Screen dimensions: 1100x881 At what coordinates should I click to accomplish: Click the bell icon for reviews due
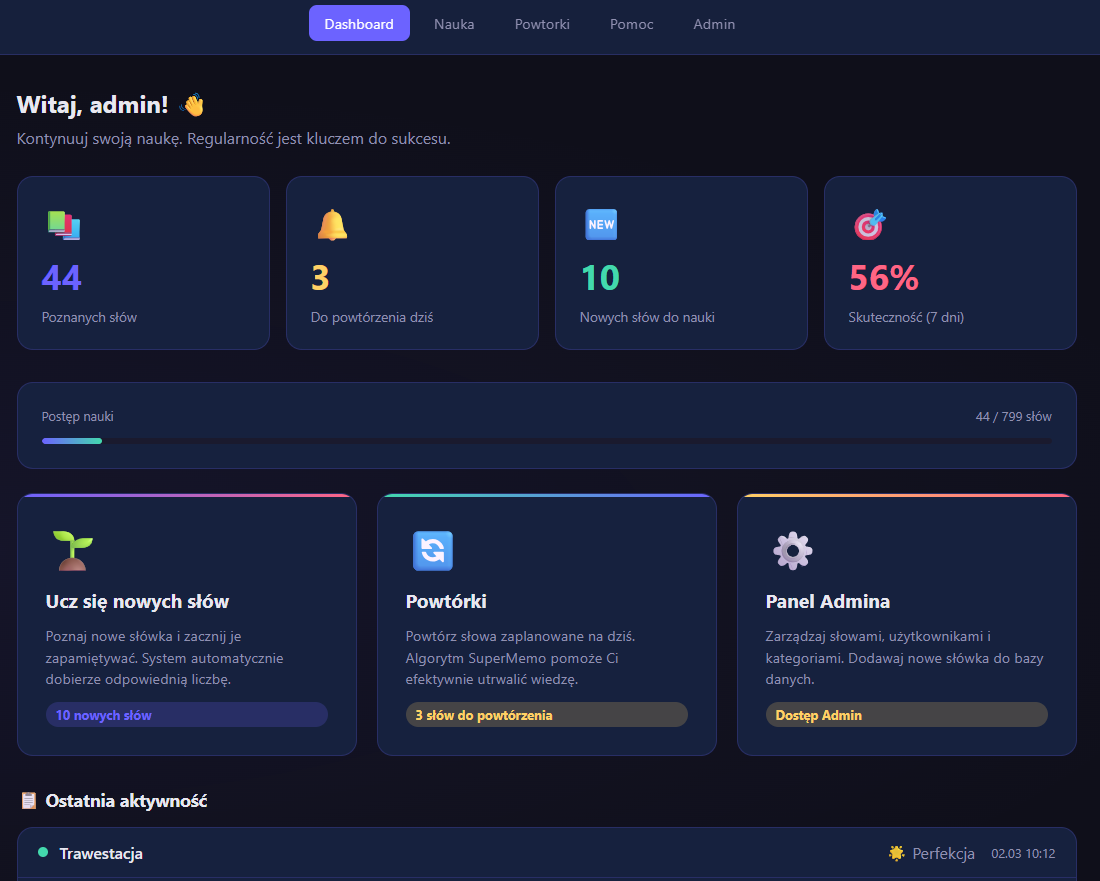pos(333,225)
